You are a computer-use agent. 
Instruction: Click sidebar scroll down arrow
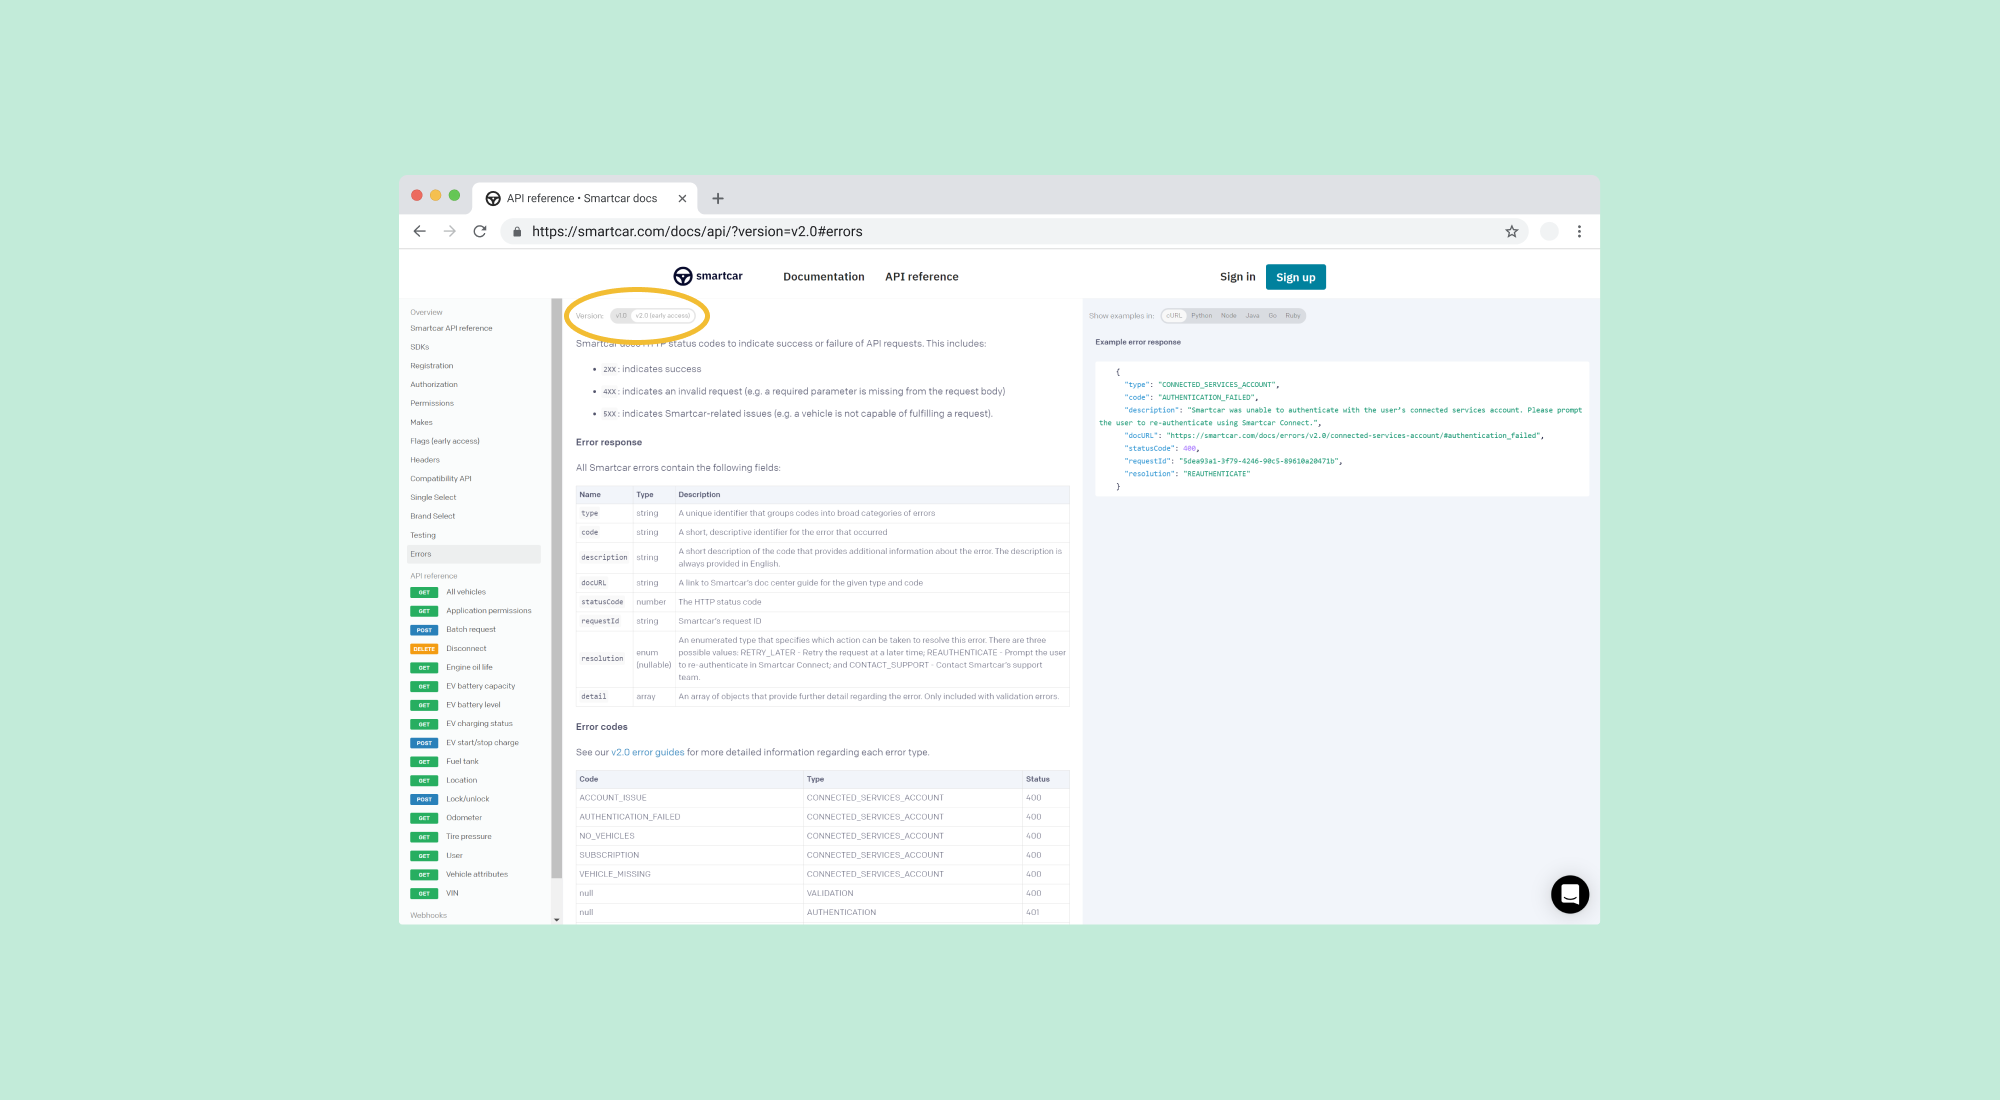point(556,919)
